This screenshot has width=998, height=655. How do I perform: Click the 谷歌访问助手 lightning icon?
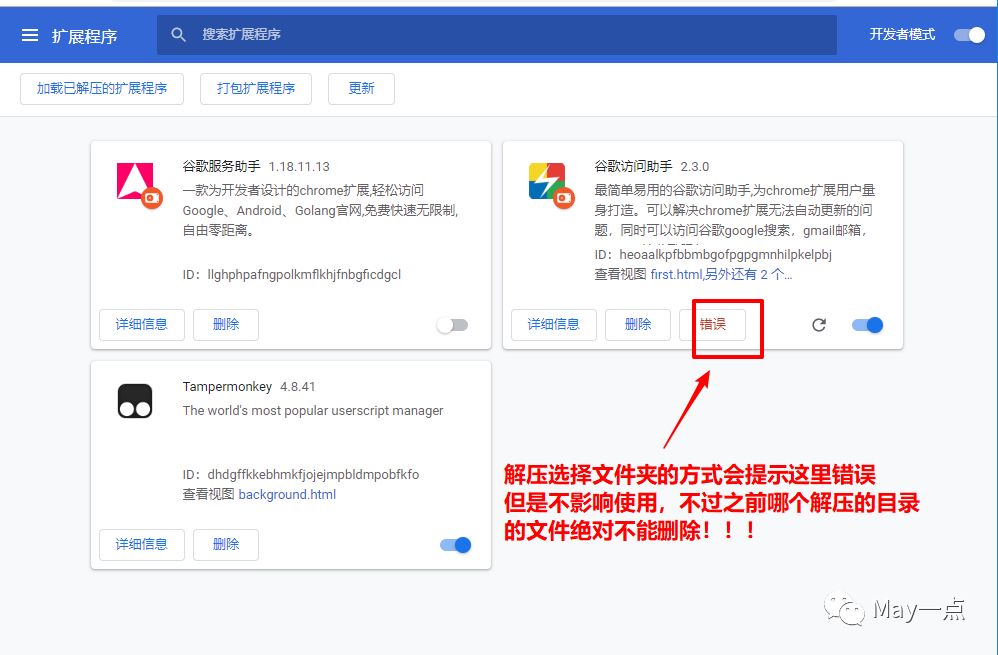point(551,184)
